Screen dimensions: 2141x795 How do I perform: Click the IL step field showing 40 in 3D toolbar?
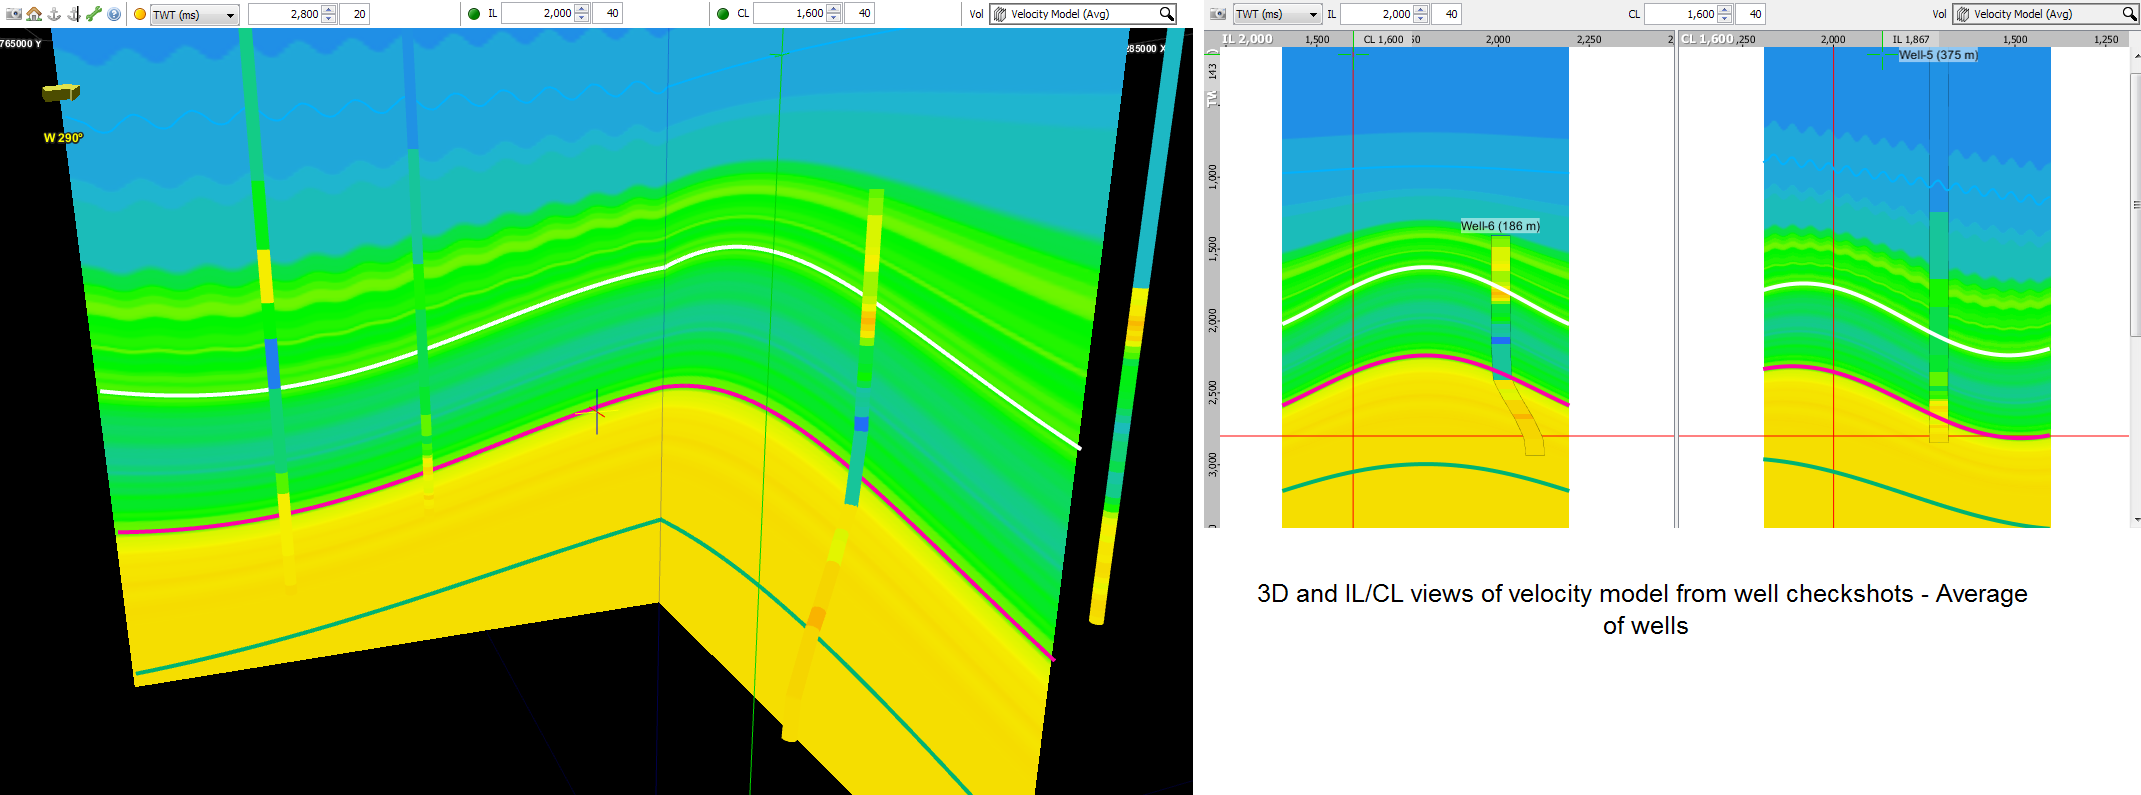tap(607, 14)
